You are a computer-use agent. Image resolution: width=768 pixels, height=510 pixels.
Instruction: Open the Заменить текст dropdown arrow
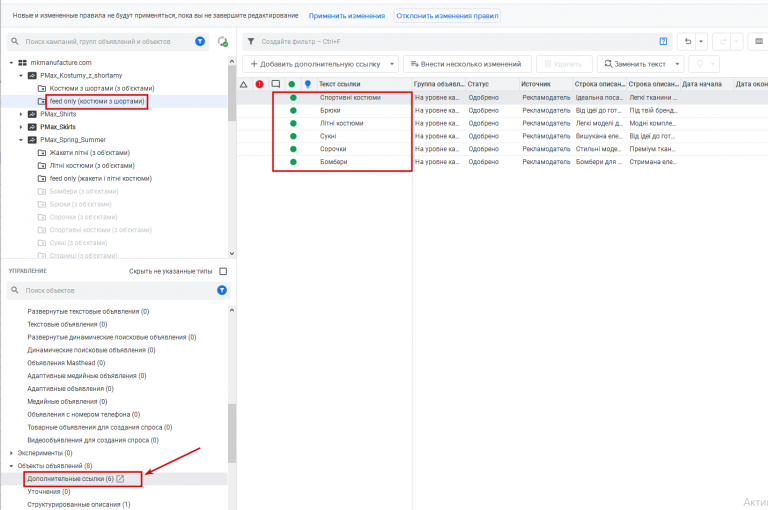(x=677, y=64)
